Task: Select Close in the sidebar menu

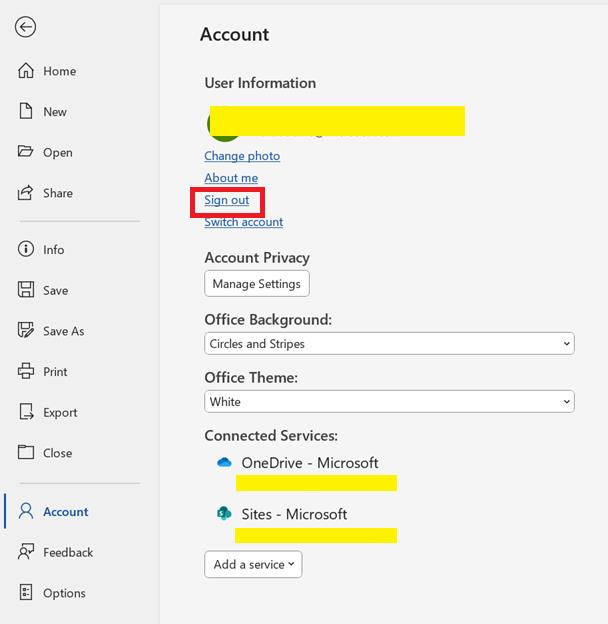Action: tap(58, 453)
